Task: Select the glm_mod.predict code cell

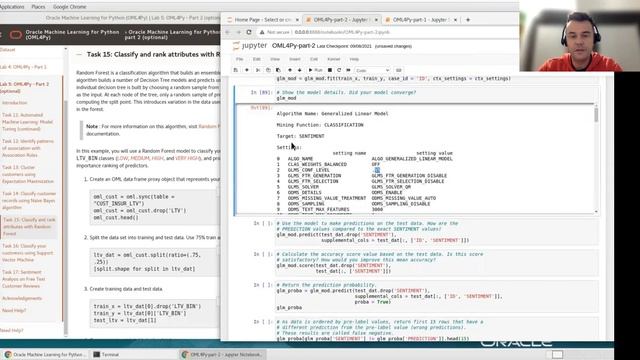Action: [437, 232]
